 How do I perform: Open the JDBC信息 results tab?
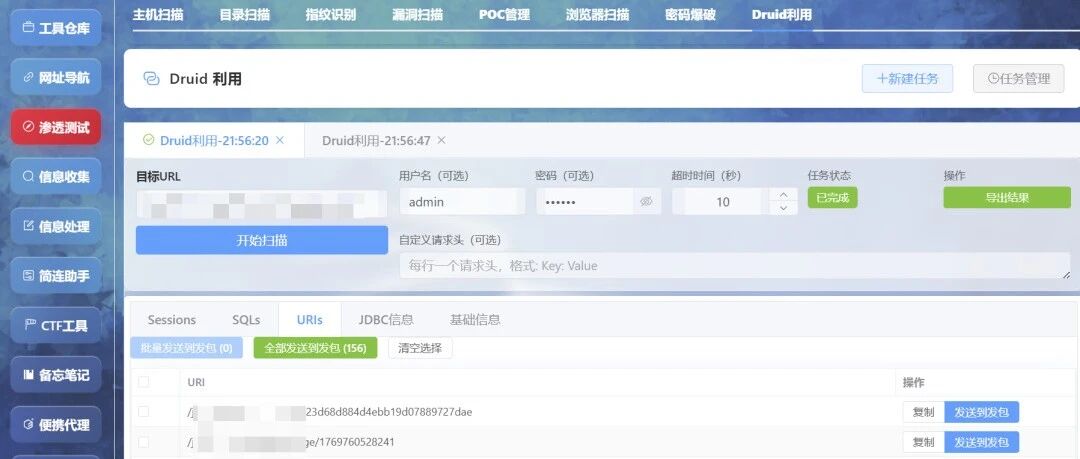(x=386, y=320)
